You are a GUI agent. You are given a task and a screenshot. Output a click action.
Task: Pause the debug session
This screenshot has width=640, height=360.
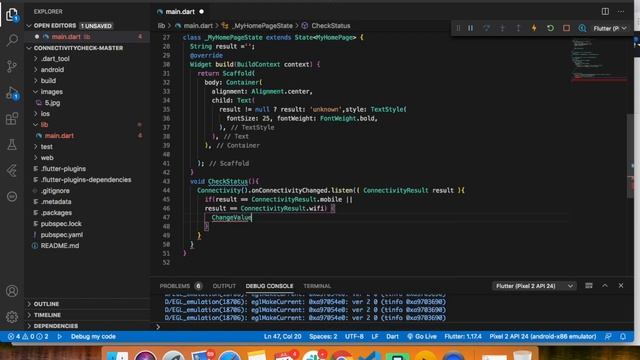click(470, 28)
